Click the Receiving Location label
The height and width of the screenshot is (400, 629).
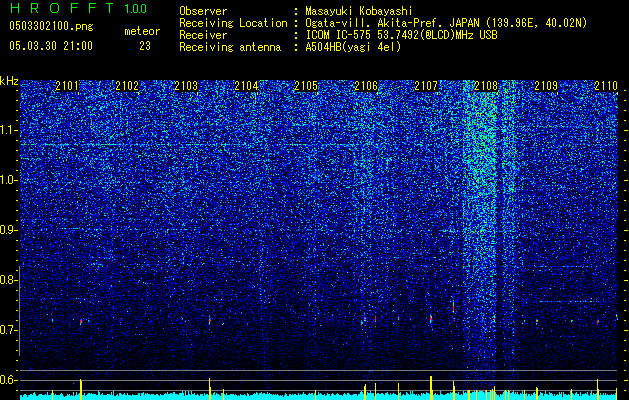[x=233, y=23]
